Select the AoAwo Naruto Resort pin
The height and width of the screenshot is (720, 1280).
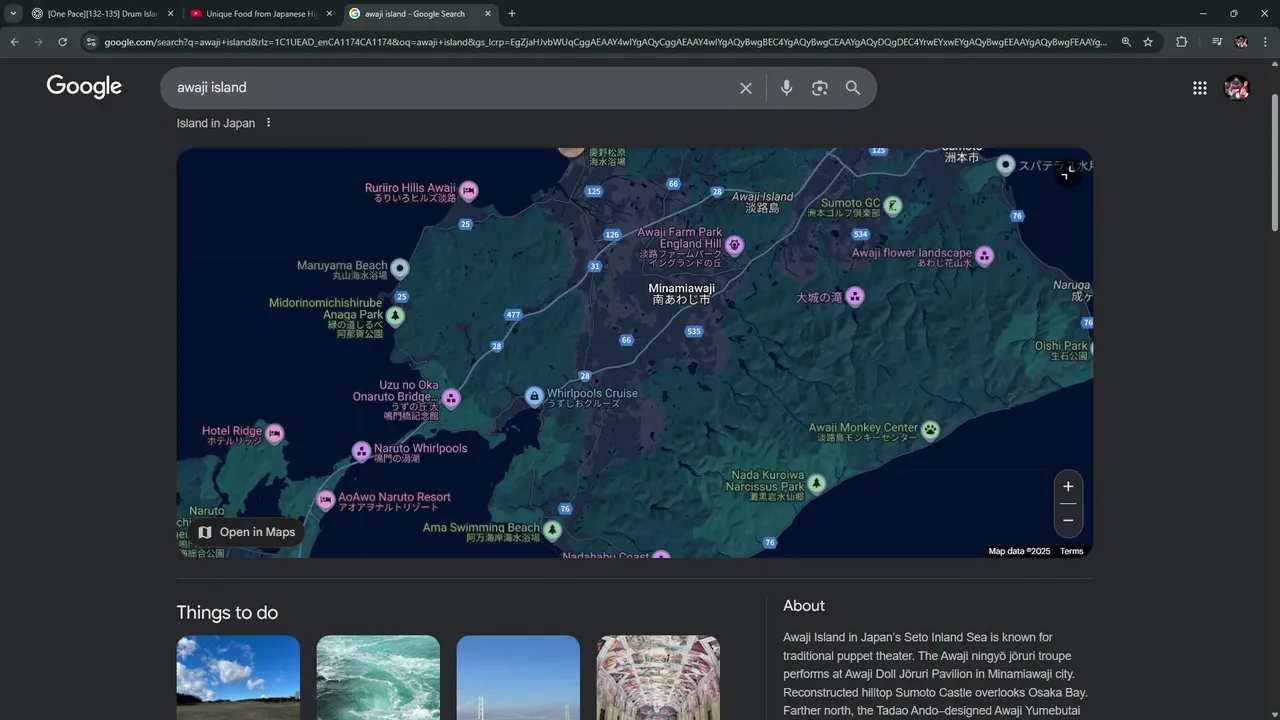click(325, 500)
